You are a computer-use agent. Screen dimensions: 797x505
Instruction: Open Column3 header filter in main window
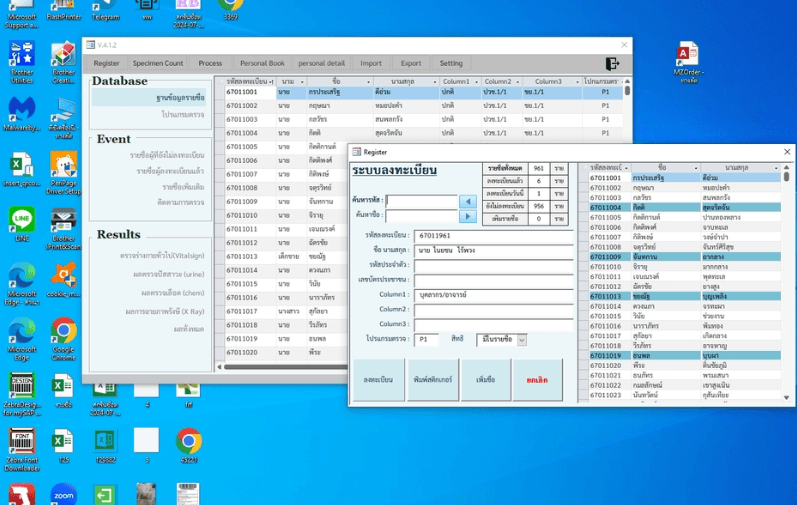pos(577,82)
